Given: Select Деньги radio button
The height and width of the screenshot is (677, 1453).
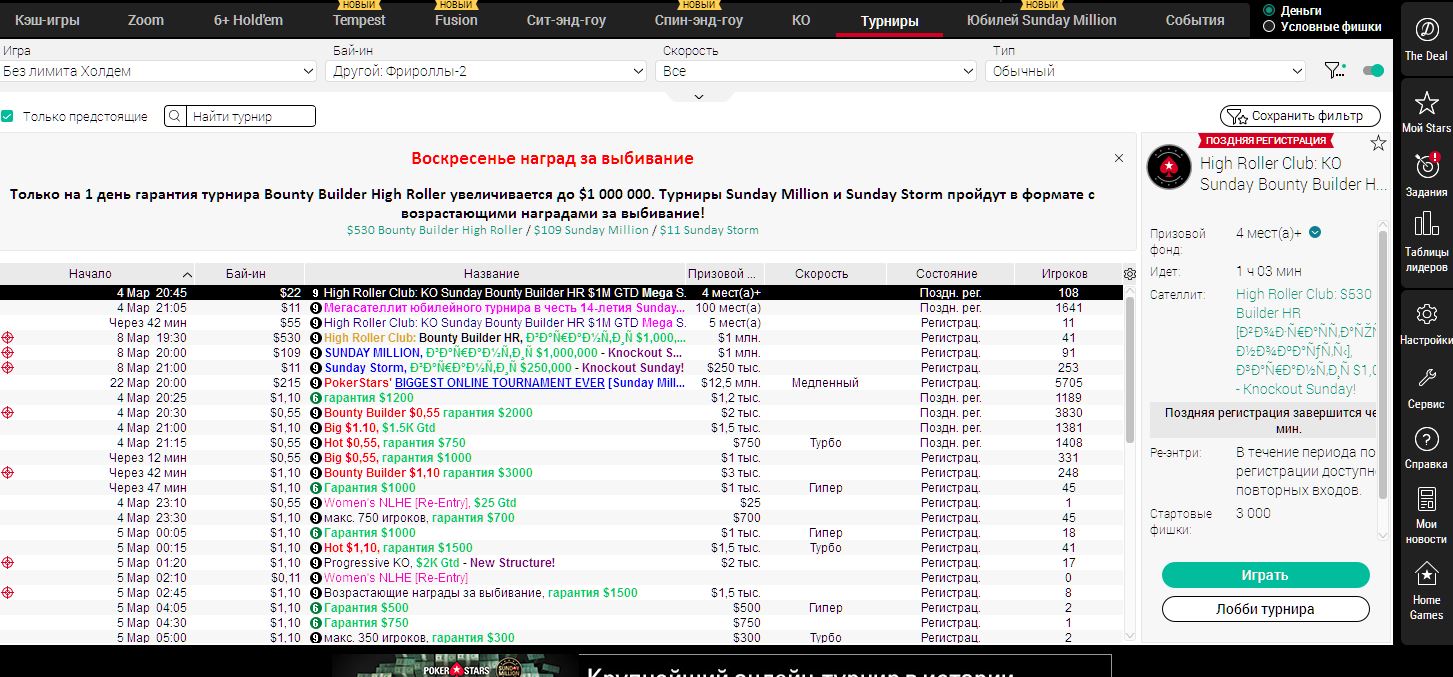Looking at the screenshot, I should (1269, 10).
